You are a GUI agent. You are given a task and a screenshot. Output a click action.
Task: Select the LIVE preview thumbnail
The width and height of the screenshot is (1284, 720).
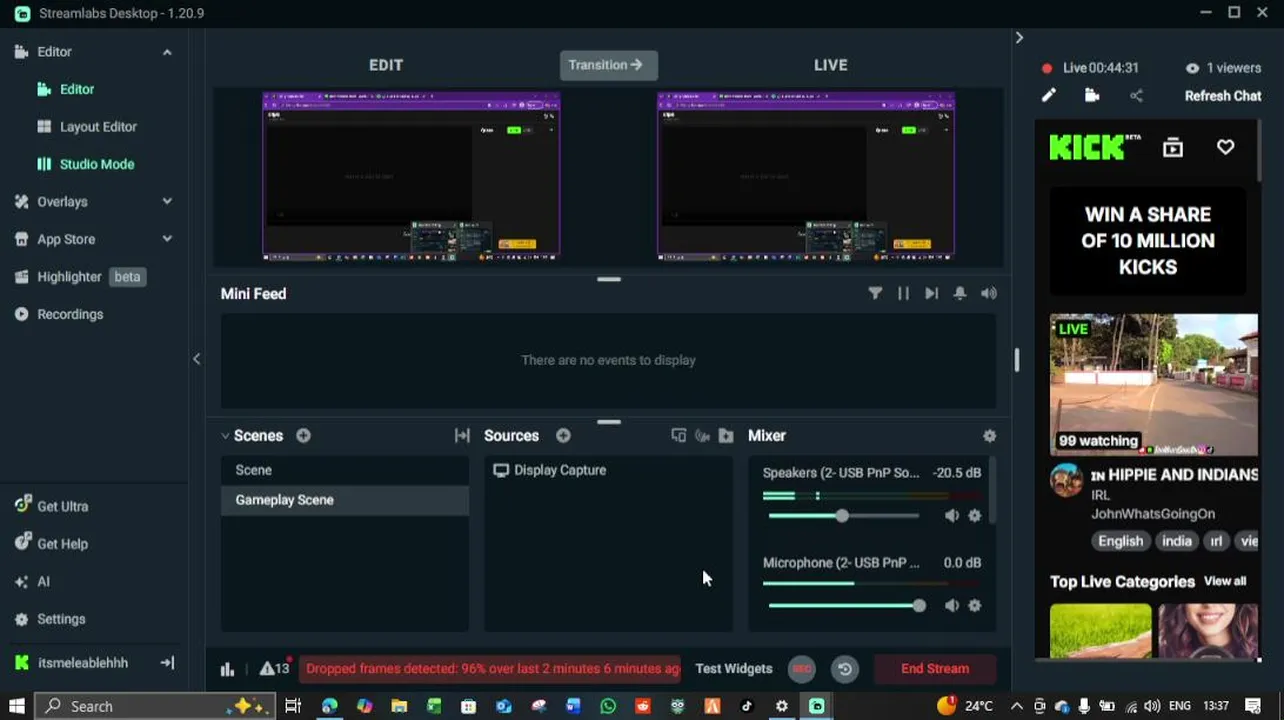[x=805, y=176]
